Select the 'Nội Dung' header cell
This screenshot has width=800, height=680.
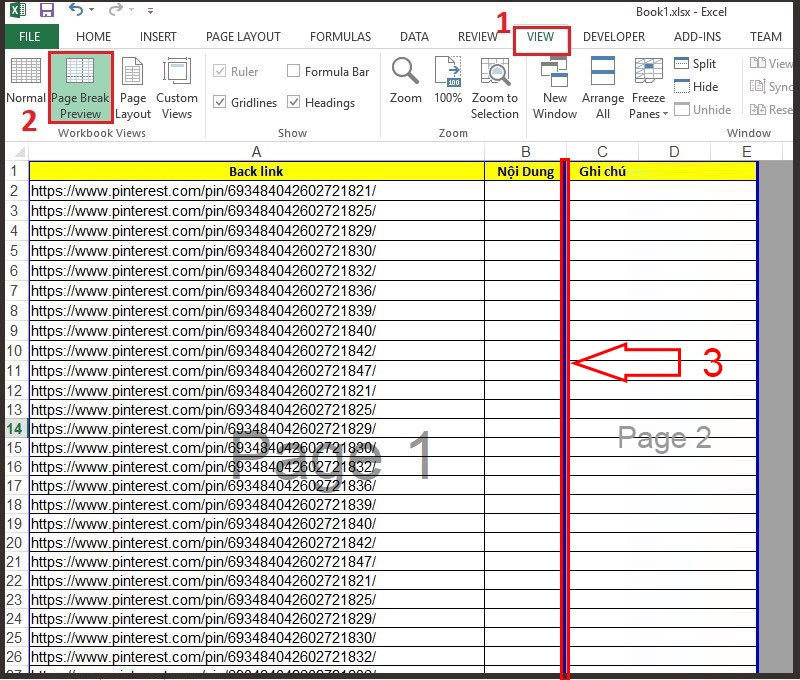click(x=525, y=171)
